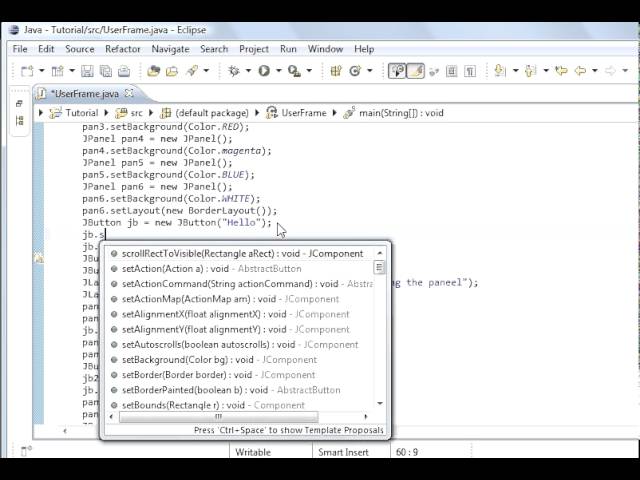Toggle Mark Occurrences highlighter button
This screenshot has width=640, height=480.
[416, 71]
